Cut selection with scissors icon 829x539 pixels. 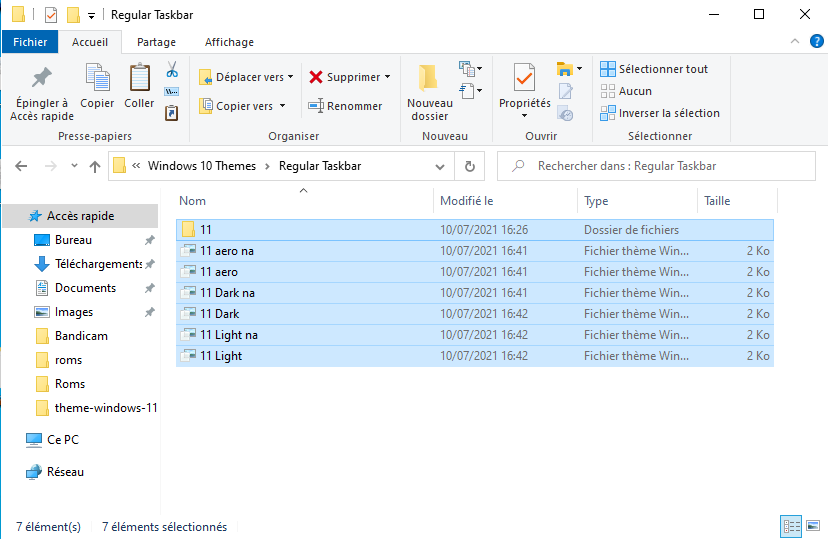172,69
